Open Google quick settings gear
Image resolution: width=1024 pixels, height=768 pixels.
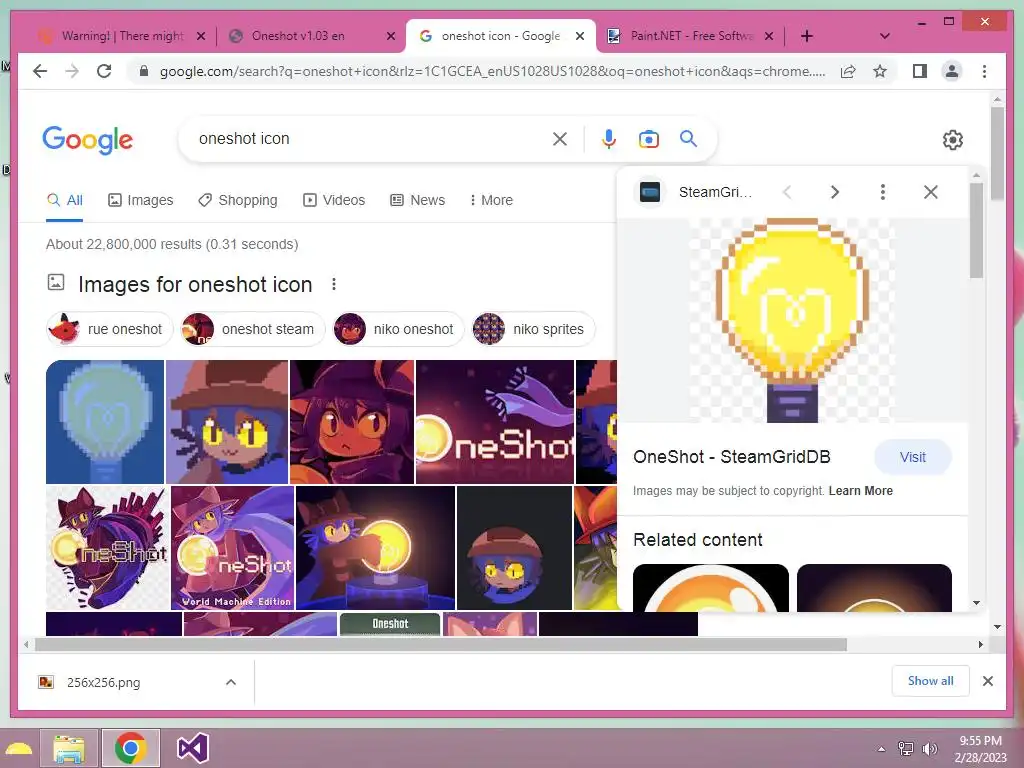[x=953, y=140]
